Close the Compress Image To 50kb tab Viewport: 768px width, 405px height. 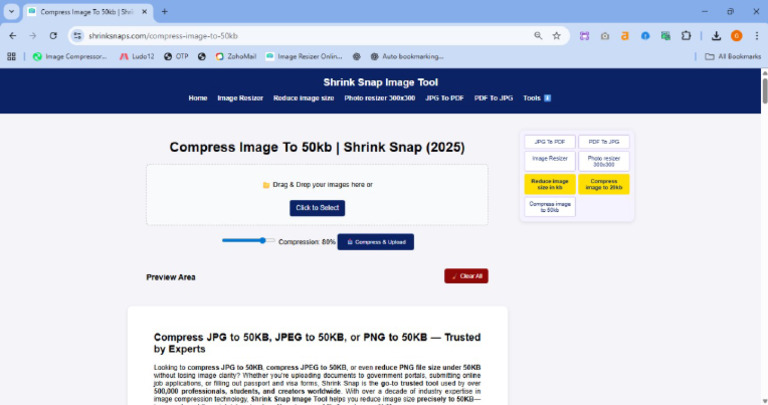click(144, 12)
